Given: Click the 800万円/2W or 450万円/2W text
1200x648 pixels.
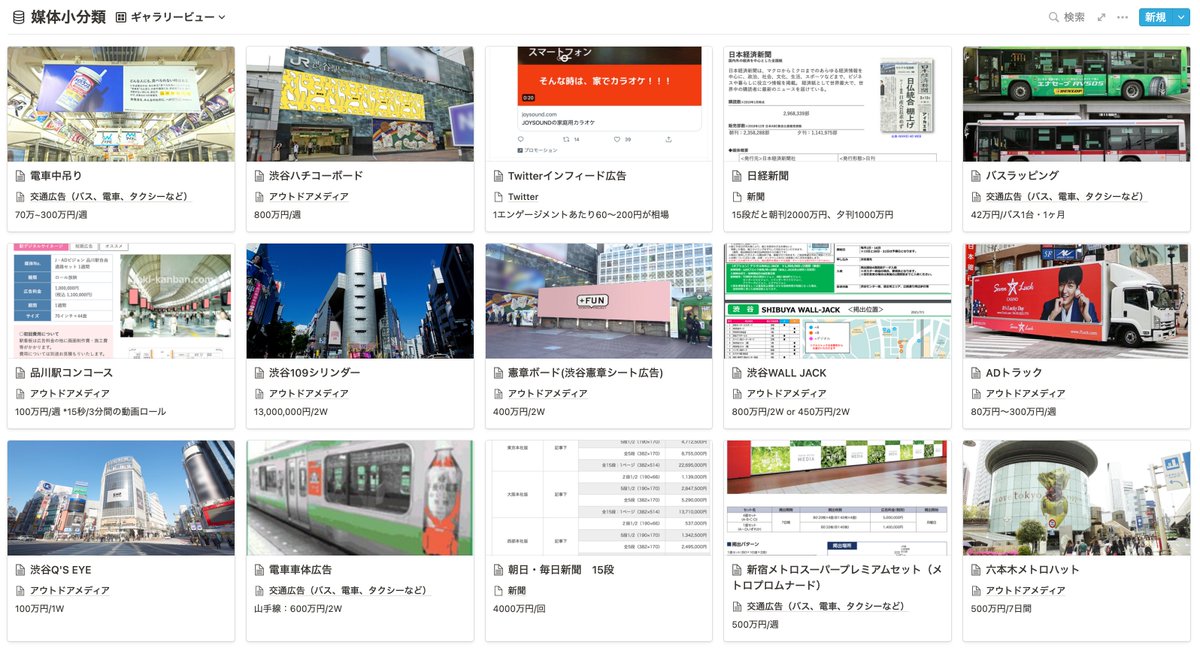Looking at the screenshot, I should (x=791, y=412).
